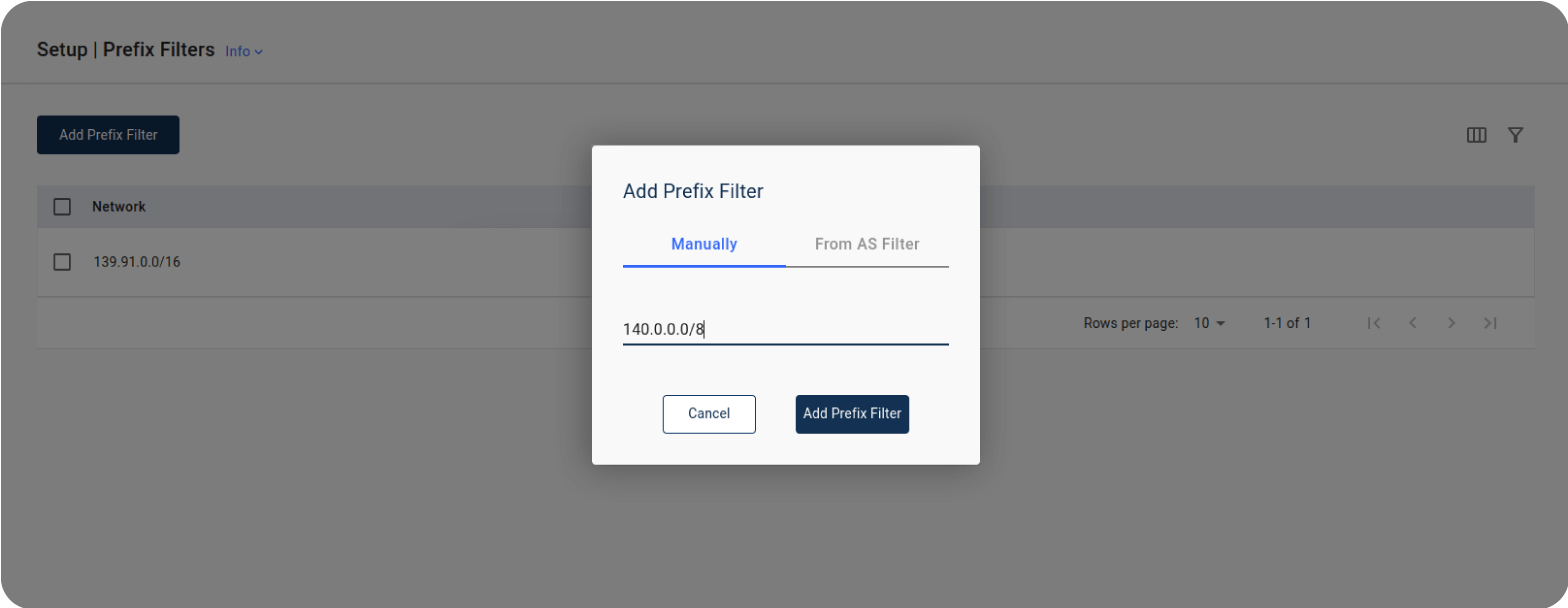Click the previous page arrow
This screenshot has height=608, width=1568.
[1413, 323]
